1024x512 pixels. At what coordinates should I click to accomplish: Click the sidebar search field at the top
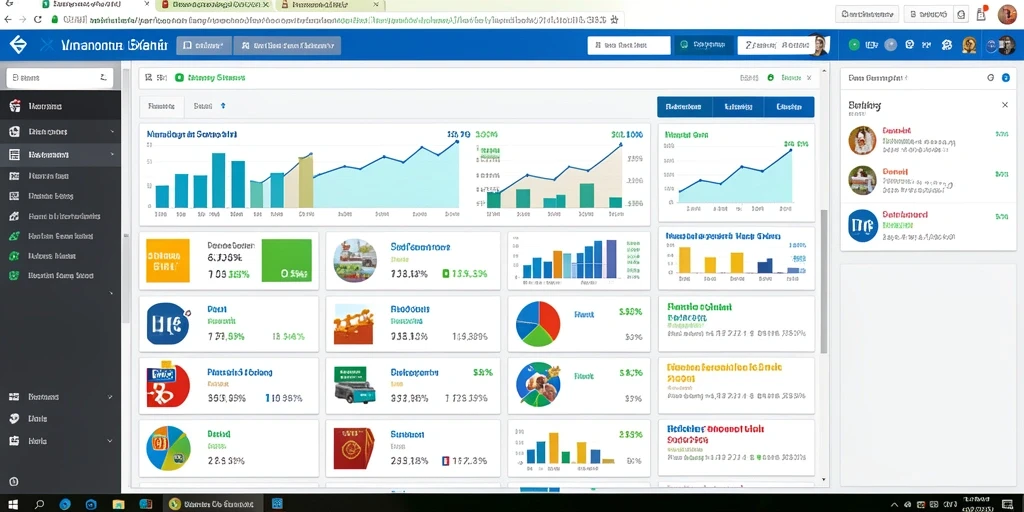pyautogui.click(x=59, y=78)
